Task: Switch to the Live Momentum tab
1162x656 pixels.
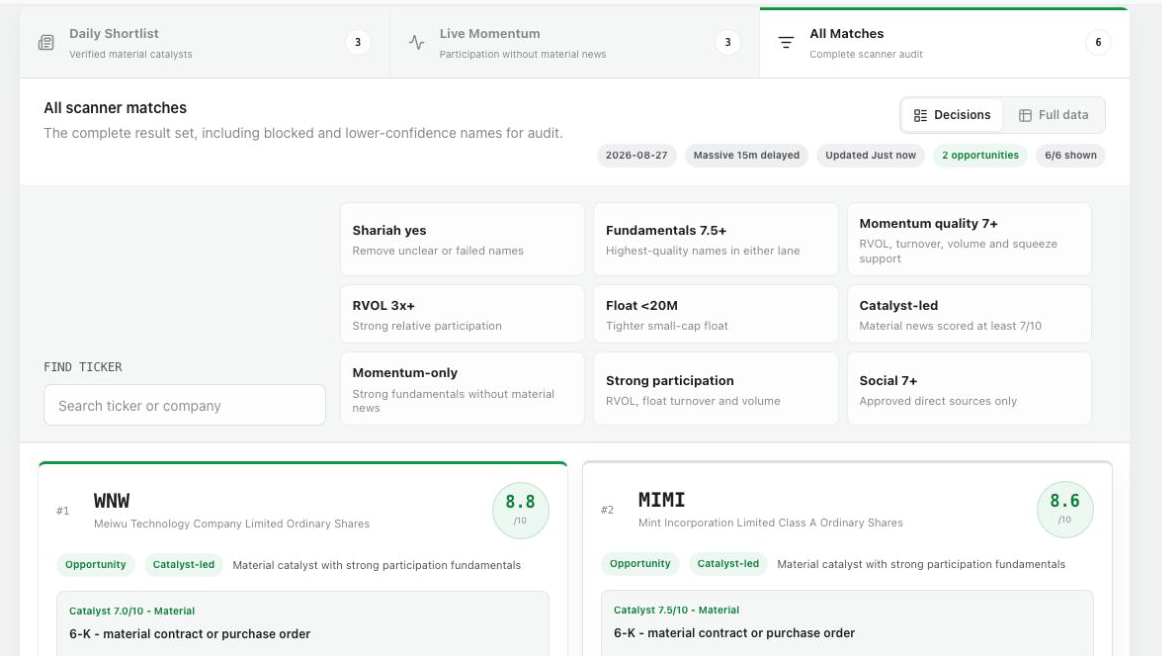Action: tap(574, 43)
